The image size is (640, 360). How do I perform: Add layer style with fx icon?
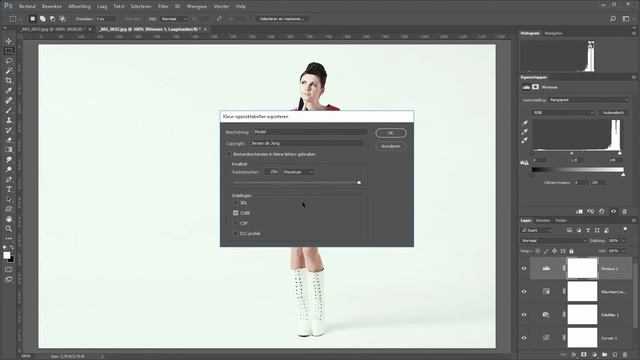tap(573, 355)
